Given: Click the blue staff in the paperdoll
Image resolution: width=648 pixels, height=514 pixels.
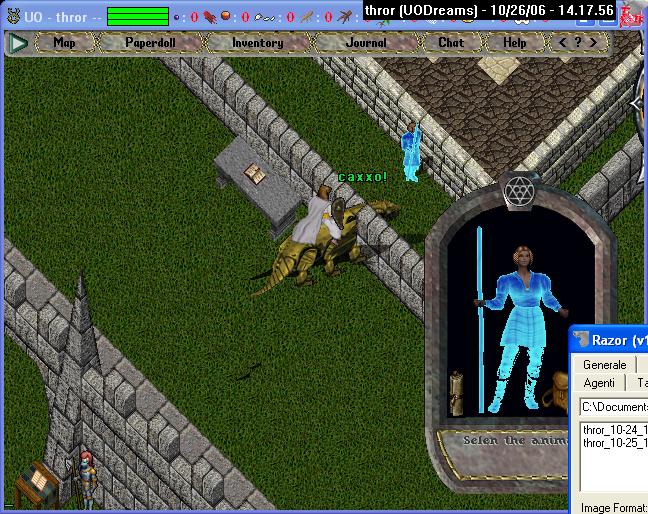Looking at the screenshot, I should 480,319.
